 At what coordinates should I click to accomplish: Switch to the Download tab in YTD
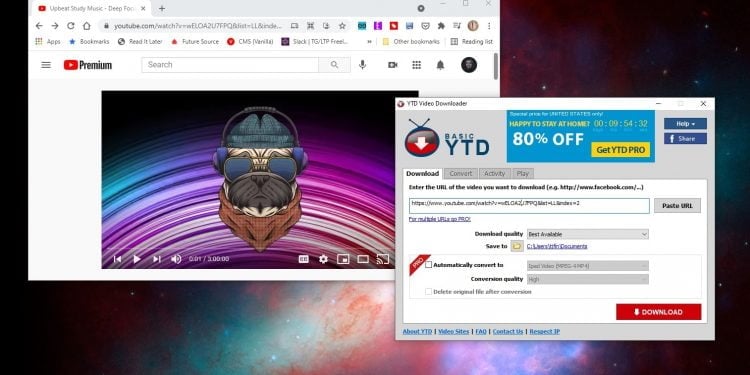(x=422, y=174)
